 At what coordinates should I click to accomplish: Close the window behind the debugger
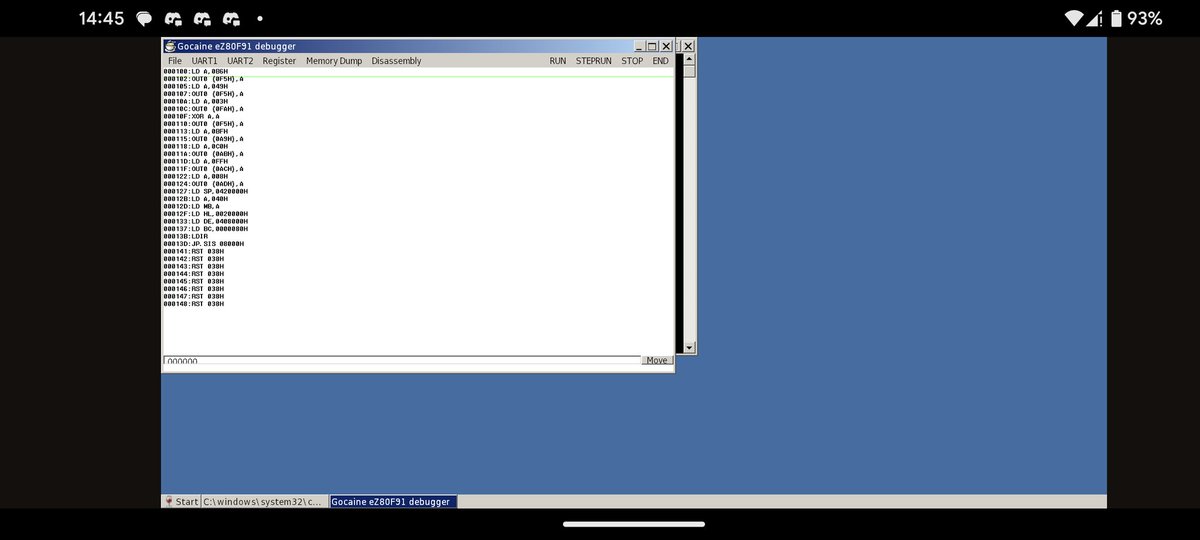(688, 46)
